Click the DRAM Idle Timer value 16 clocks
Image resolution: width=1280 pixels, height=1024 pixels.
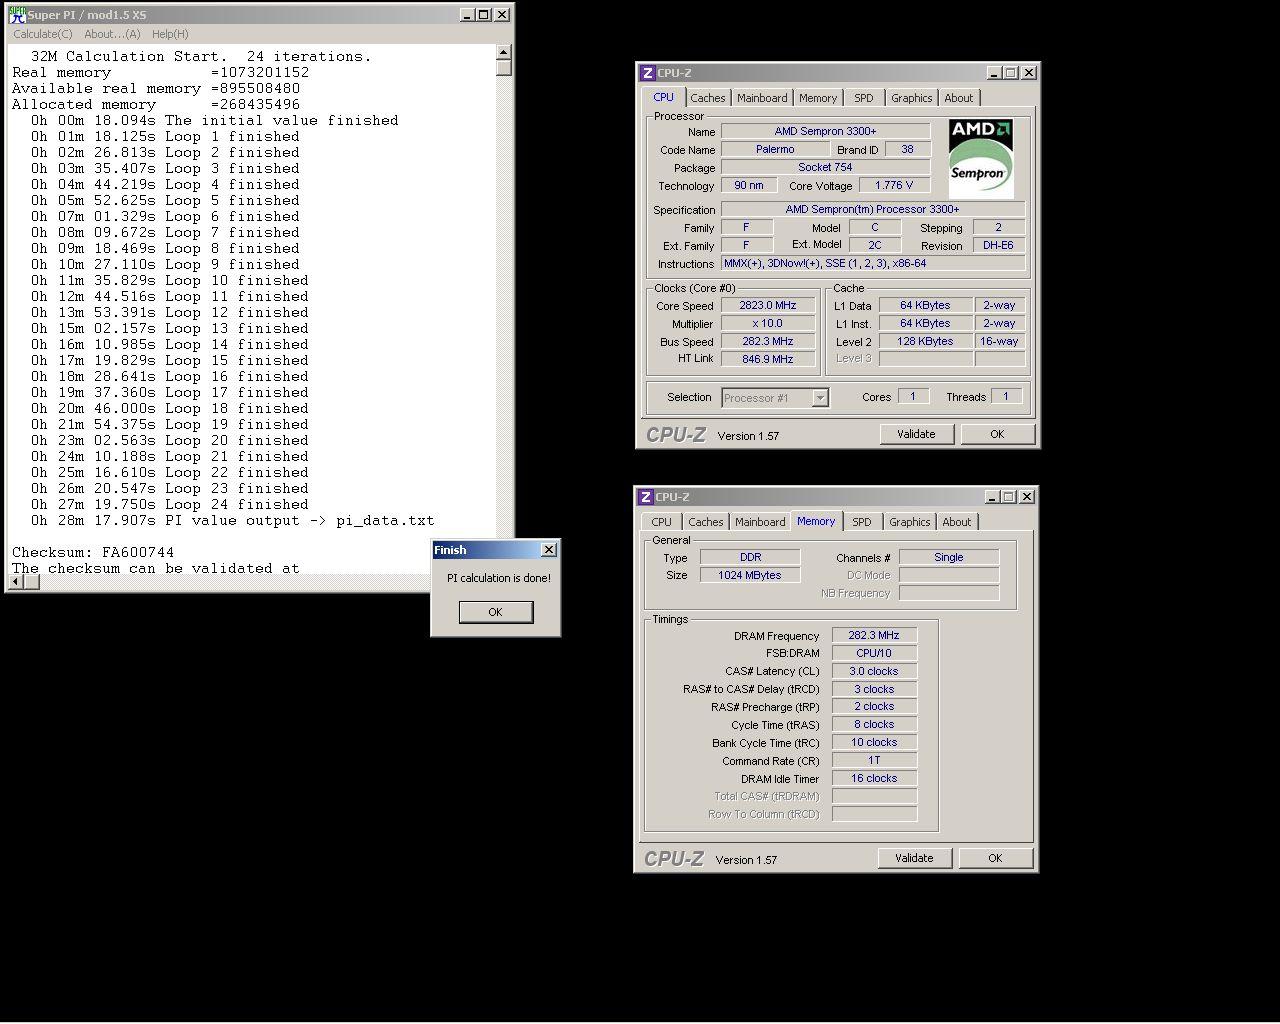875,778
